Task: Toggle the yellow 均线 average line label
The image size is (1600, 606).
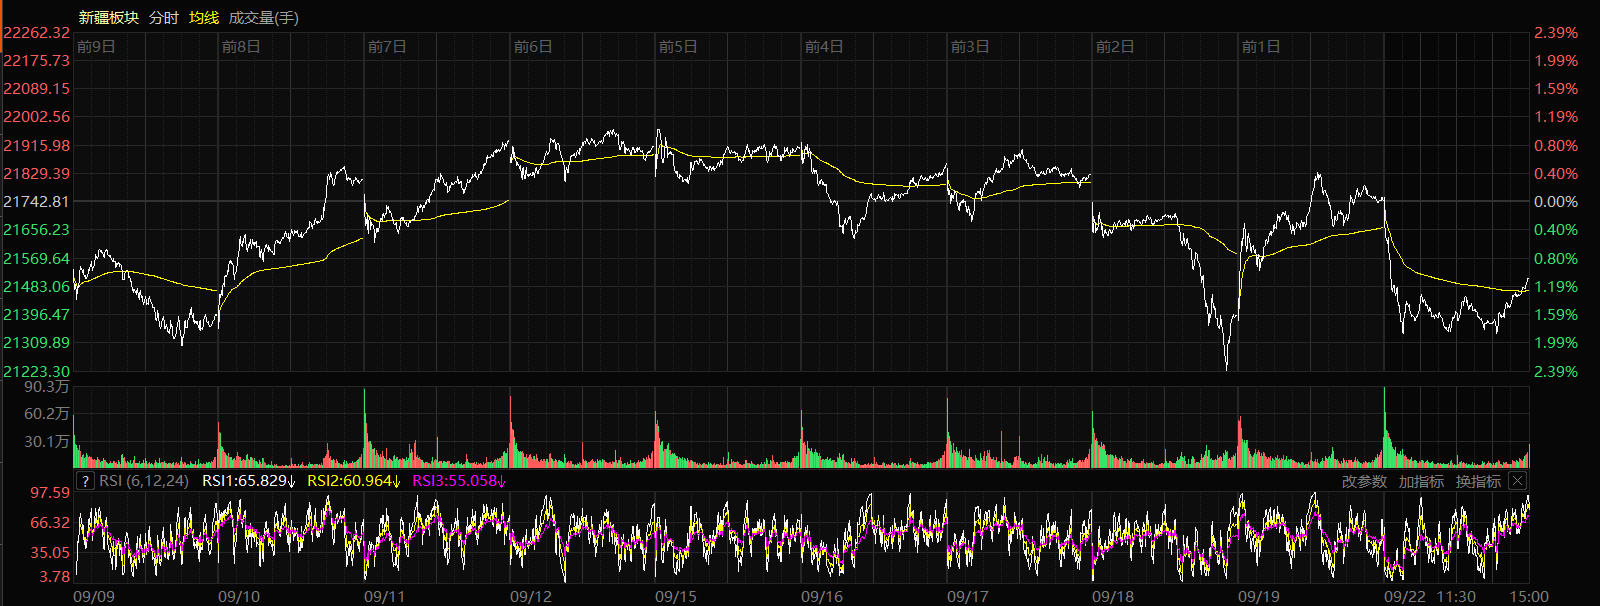Action: point(204,18)
